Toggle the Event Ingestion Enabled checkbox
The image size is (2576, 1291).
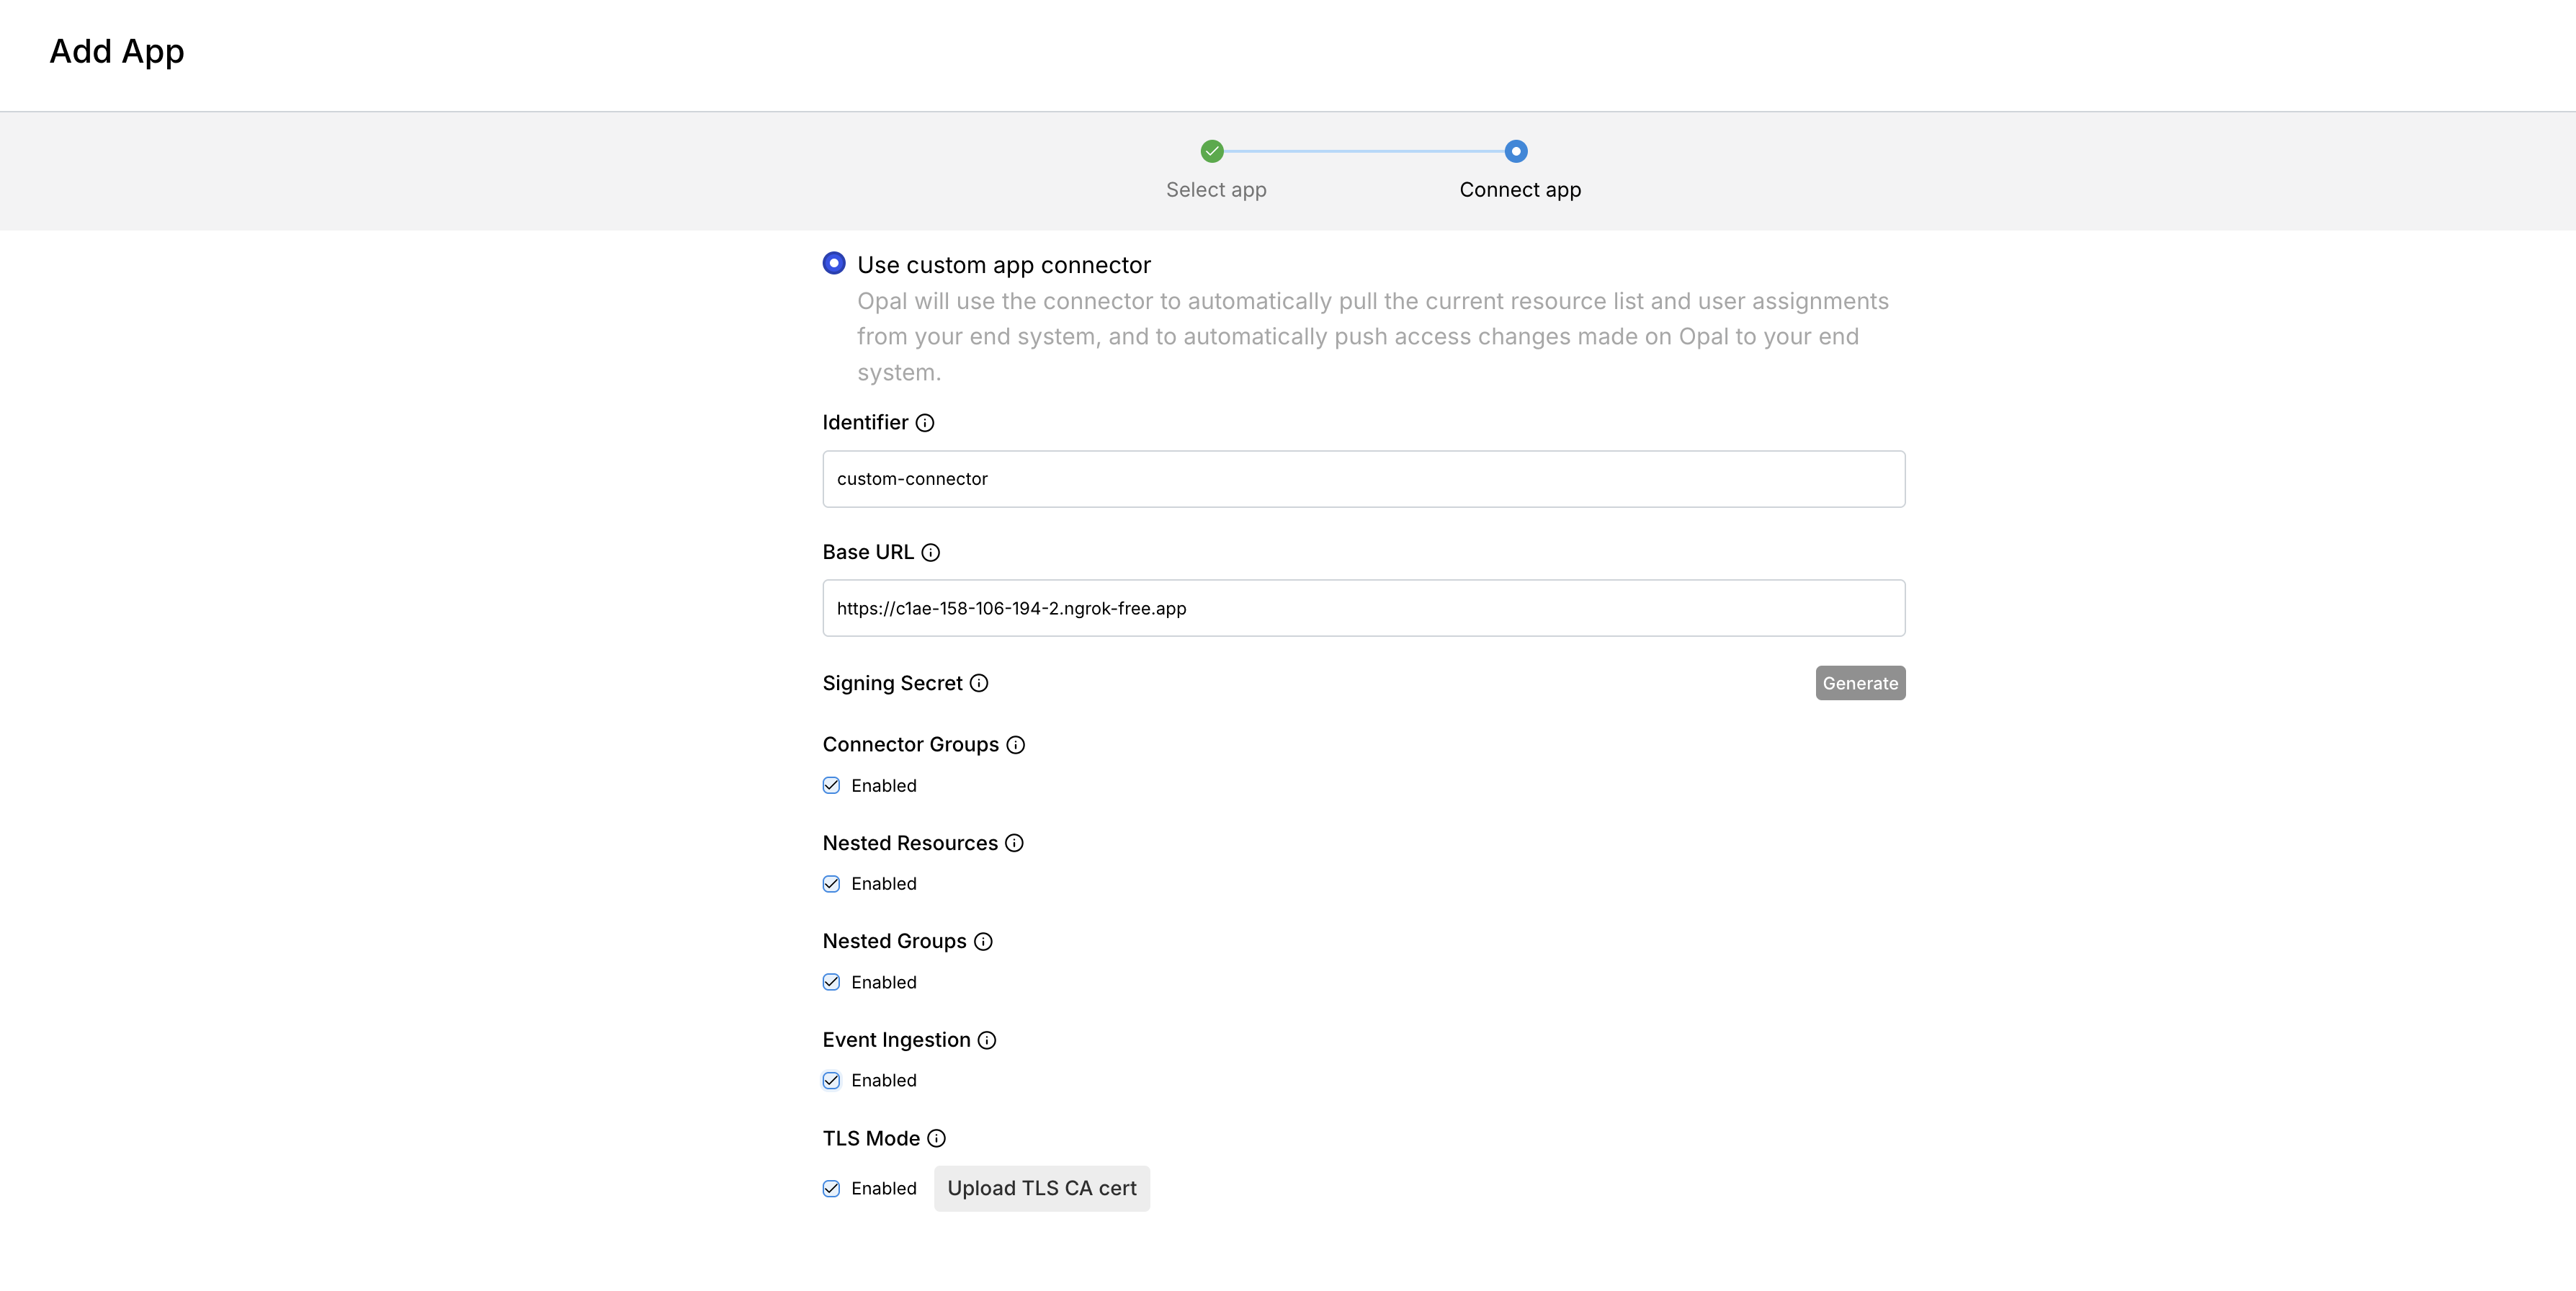pyautogui.click(x=831, y=1081)
